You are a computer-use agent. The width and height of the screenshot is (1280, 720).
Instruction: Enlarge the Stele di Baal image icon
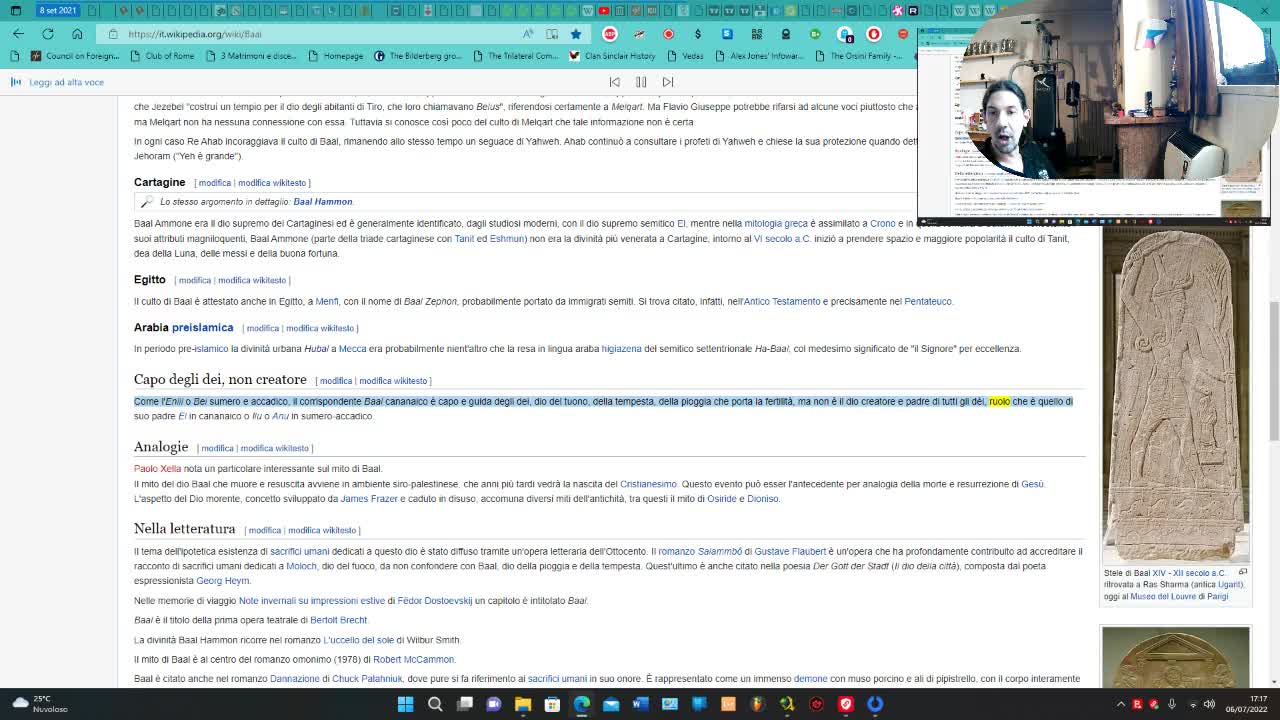pos(1242,573)
